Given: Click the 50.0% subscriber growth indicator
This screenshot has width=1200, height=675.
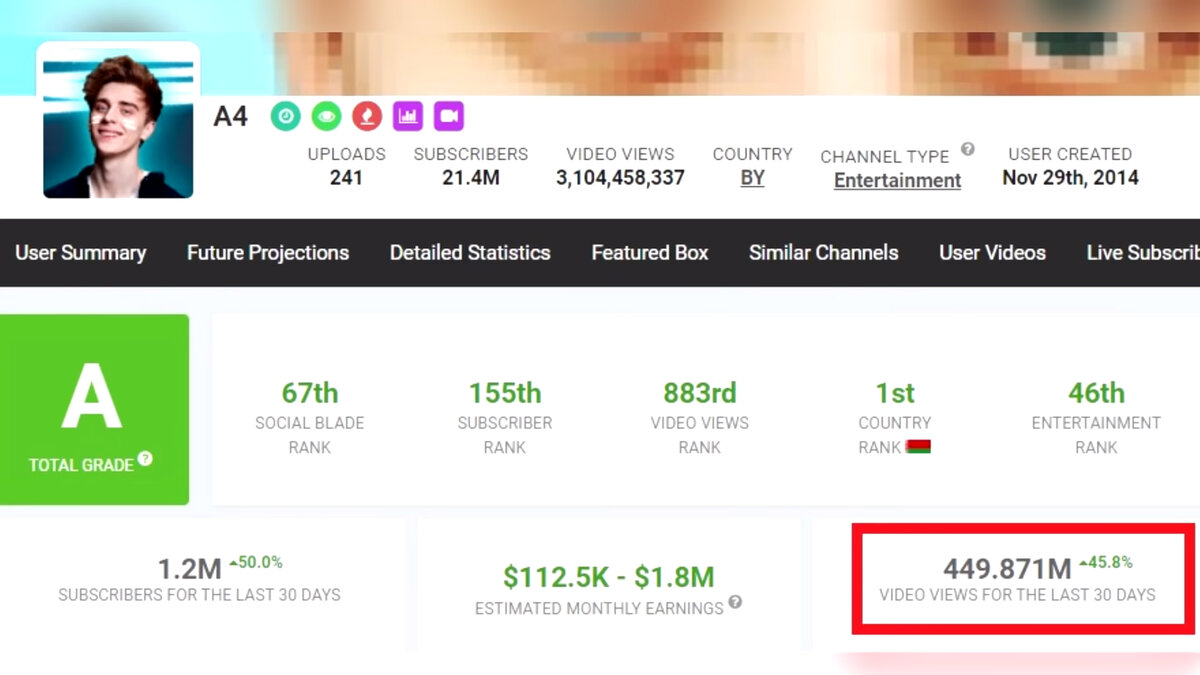Looking at the screenshot, I should click(256, 563).
